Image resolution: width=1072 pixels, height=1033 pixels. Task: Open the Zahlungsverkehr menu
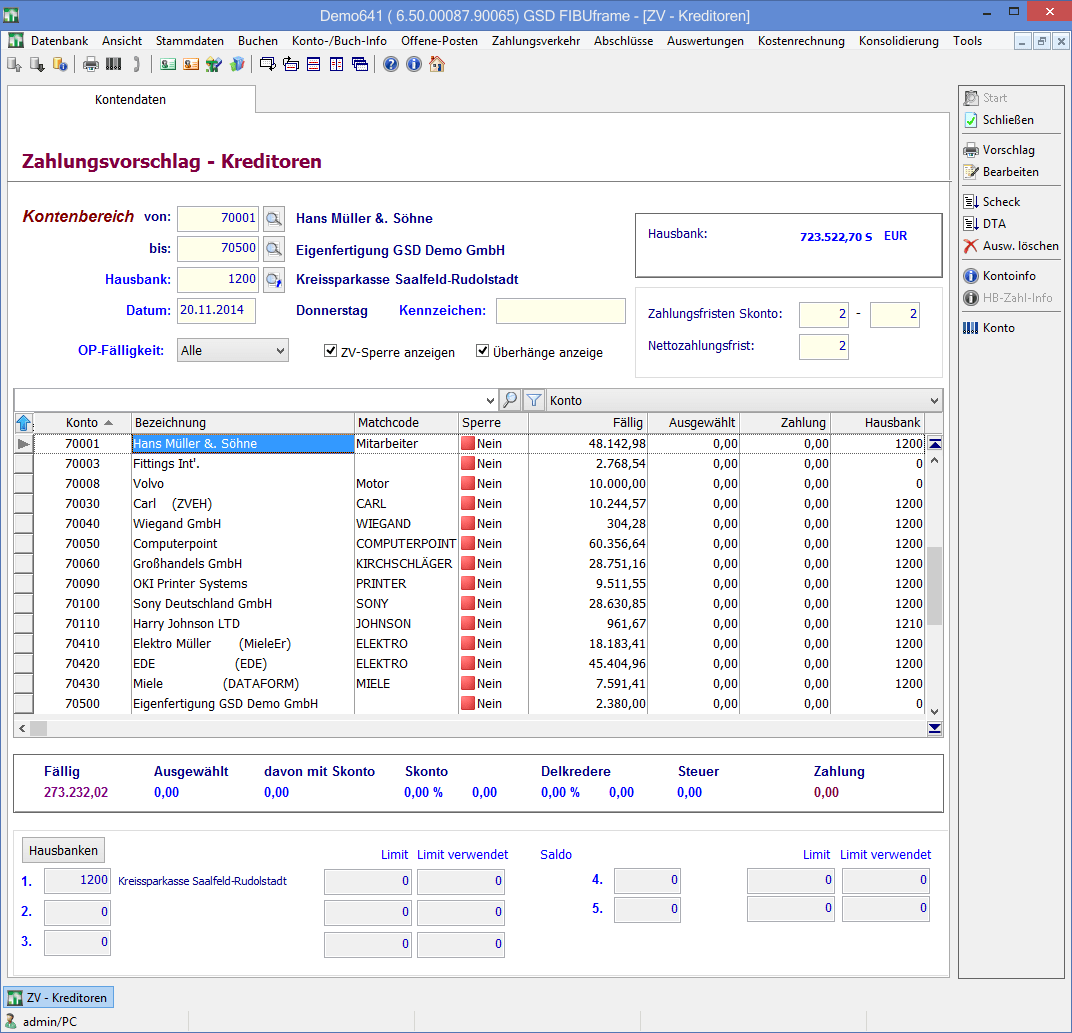537,41
